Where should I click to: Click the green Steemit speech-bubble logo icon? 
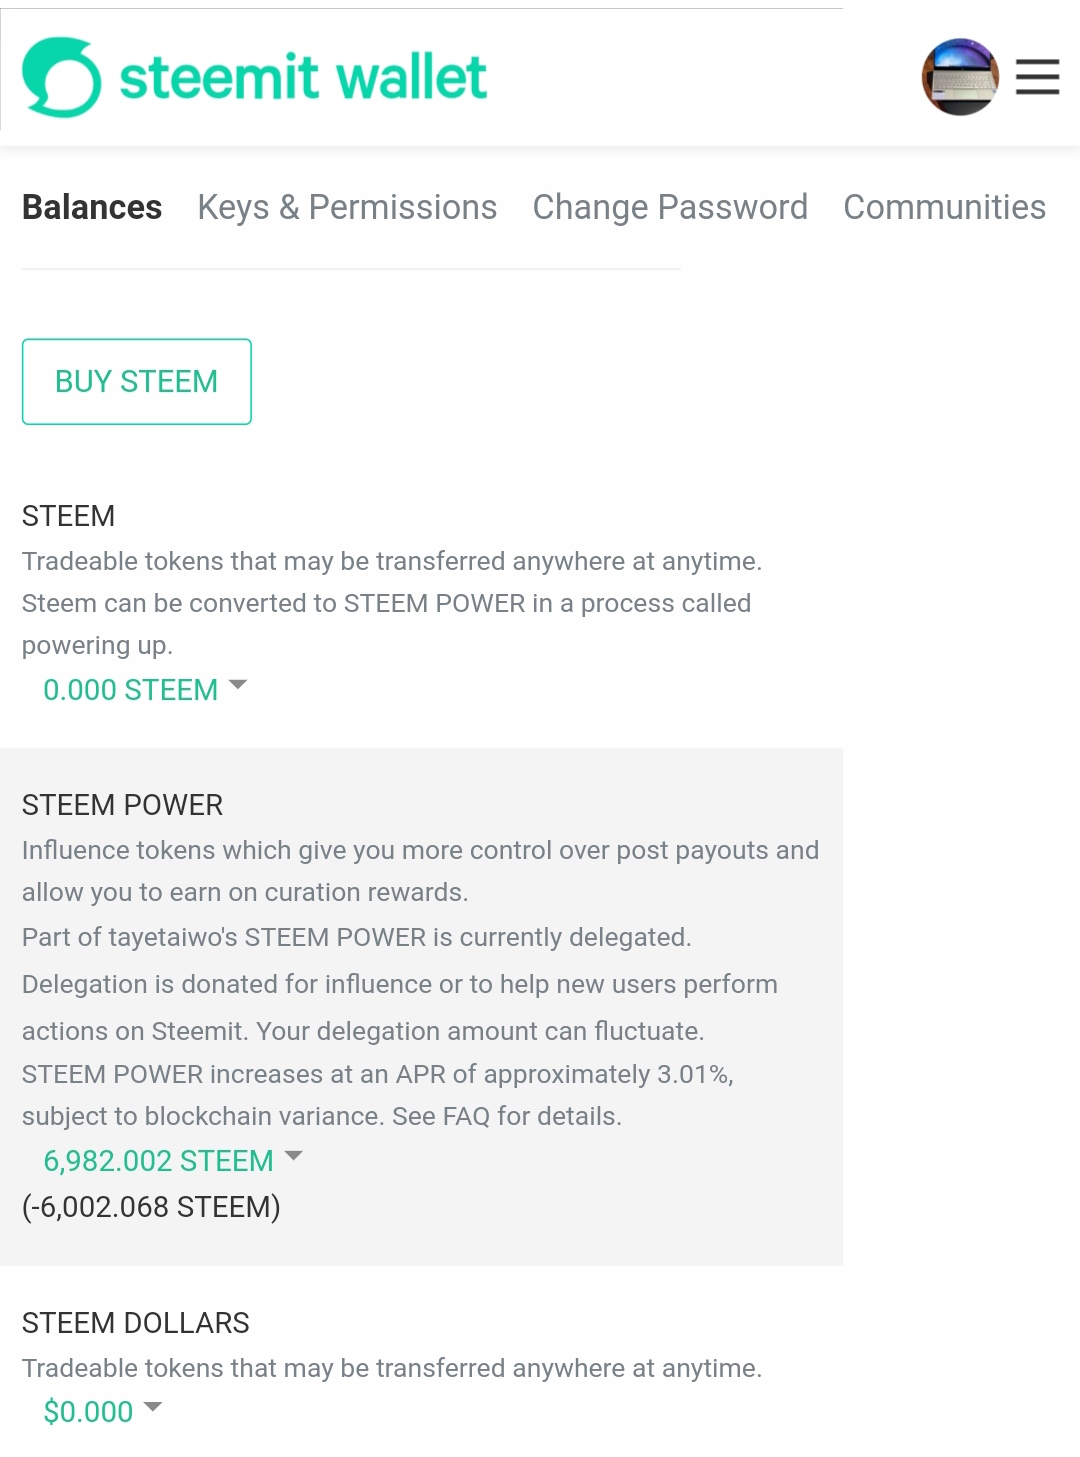(x=62, y=78)
